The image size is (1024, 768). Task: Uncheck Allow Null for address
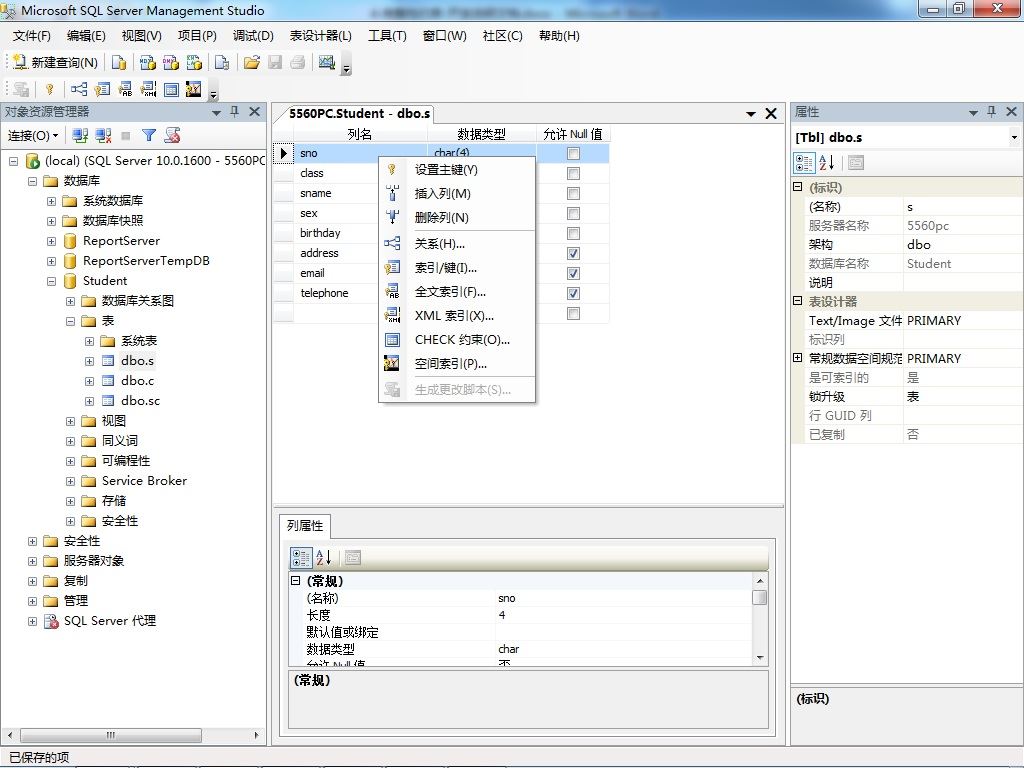573,253
